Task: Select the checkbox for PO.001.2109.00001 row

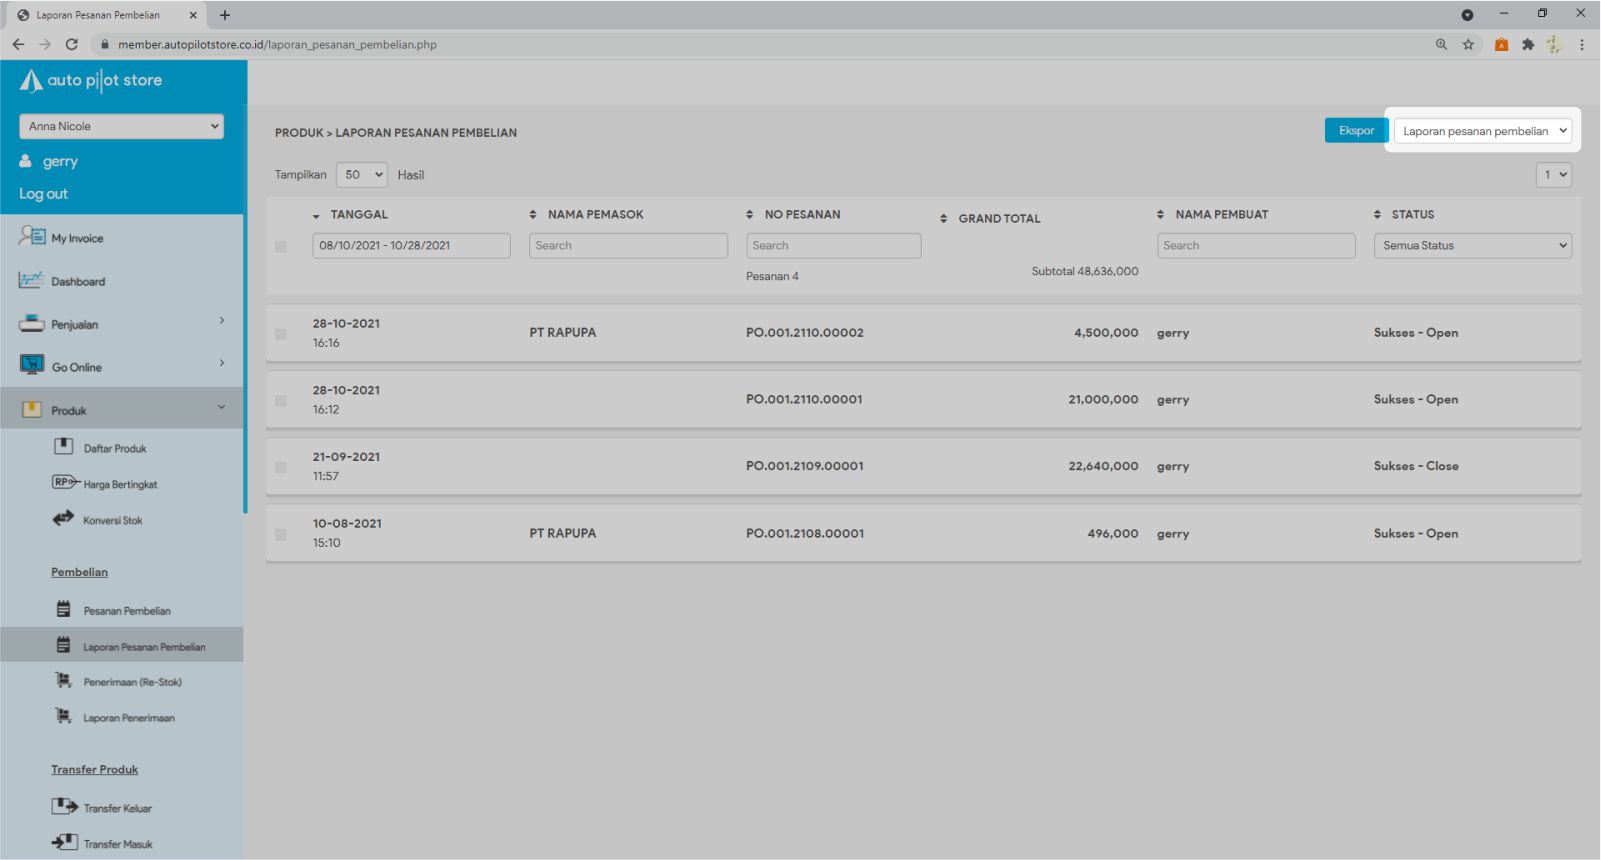Action: pyautogui.click(x=281, y=467)
